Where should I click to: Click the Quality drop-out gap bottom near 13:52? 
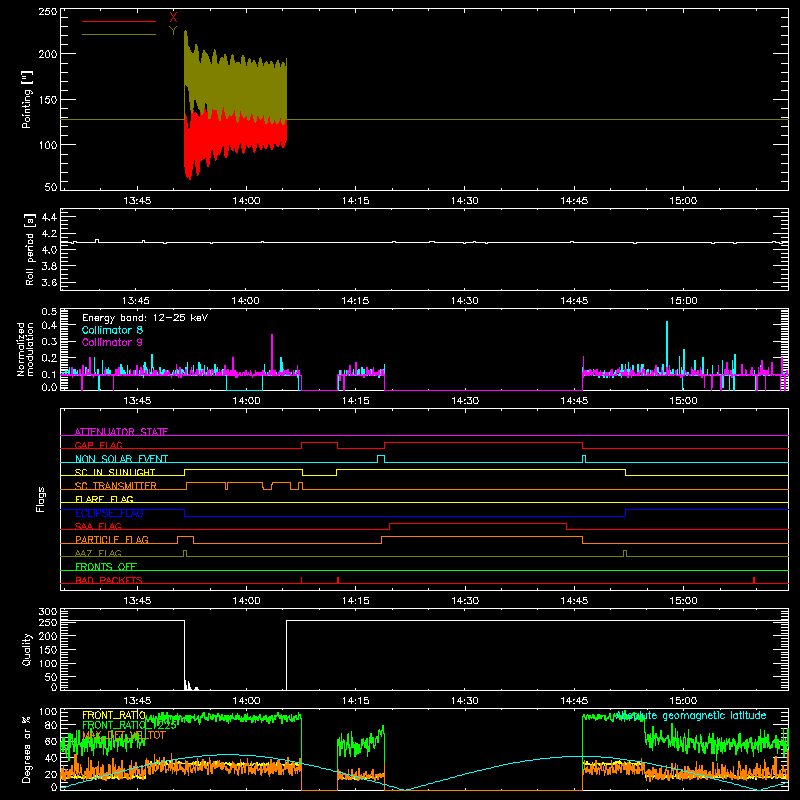(190, 686)
